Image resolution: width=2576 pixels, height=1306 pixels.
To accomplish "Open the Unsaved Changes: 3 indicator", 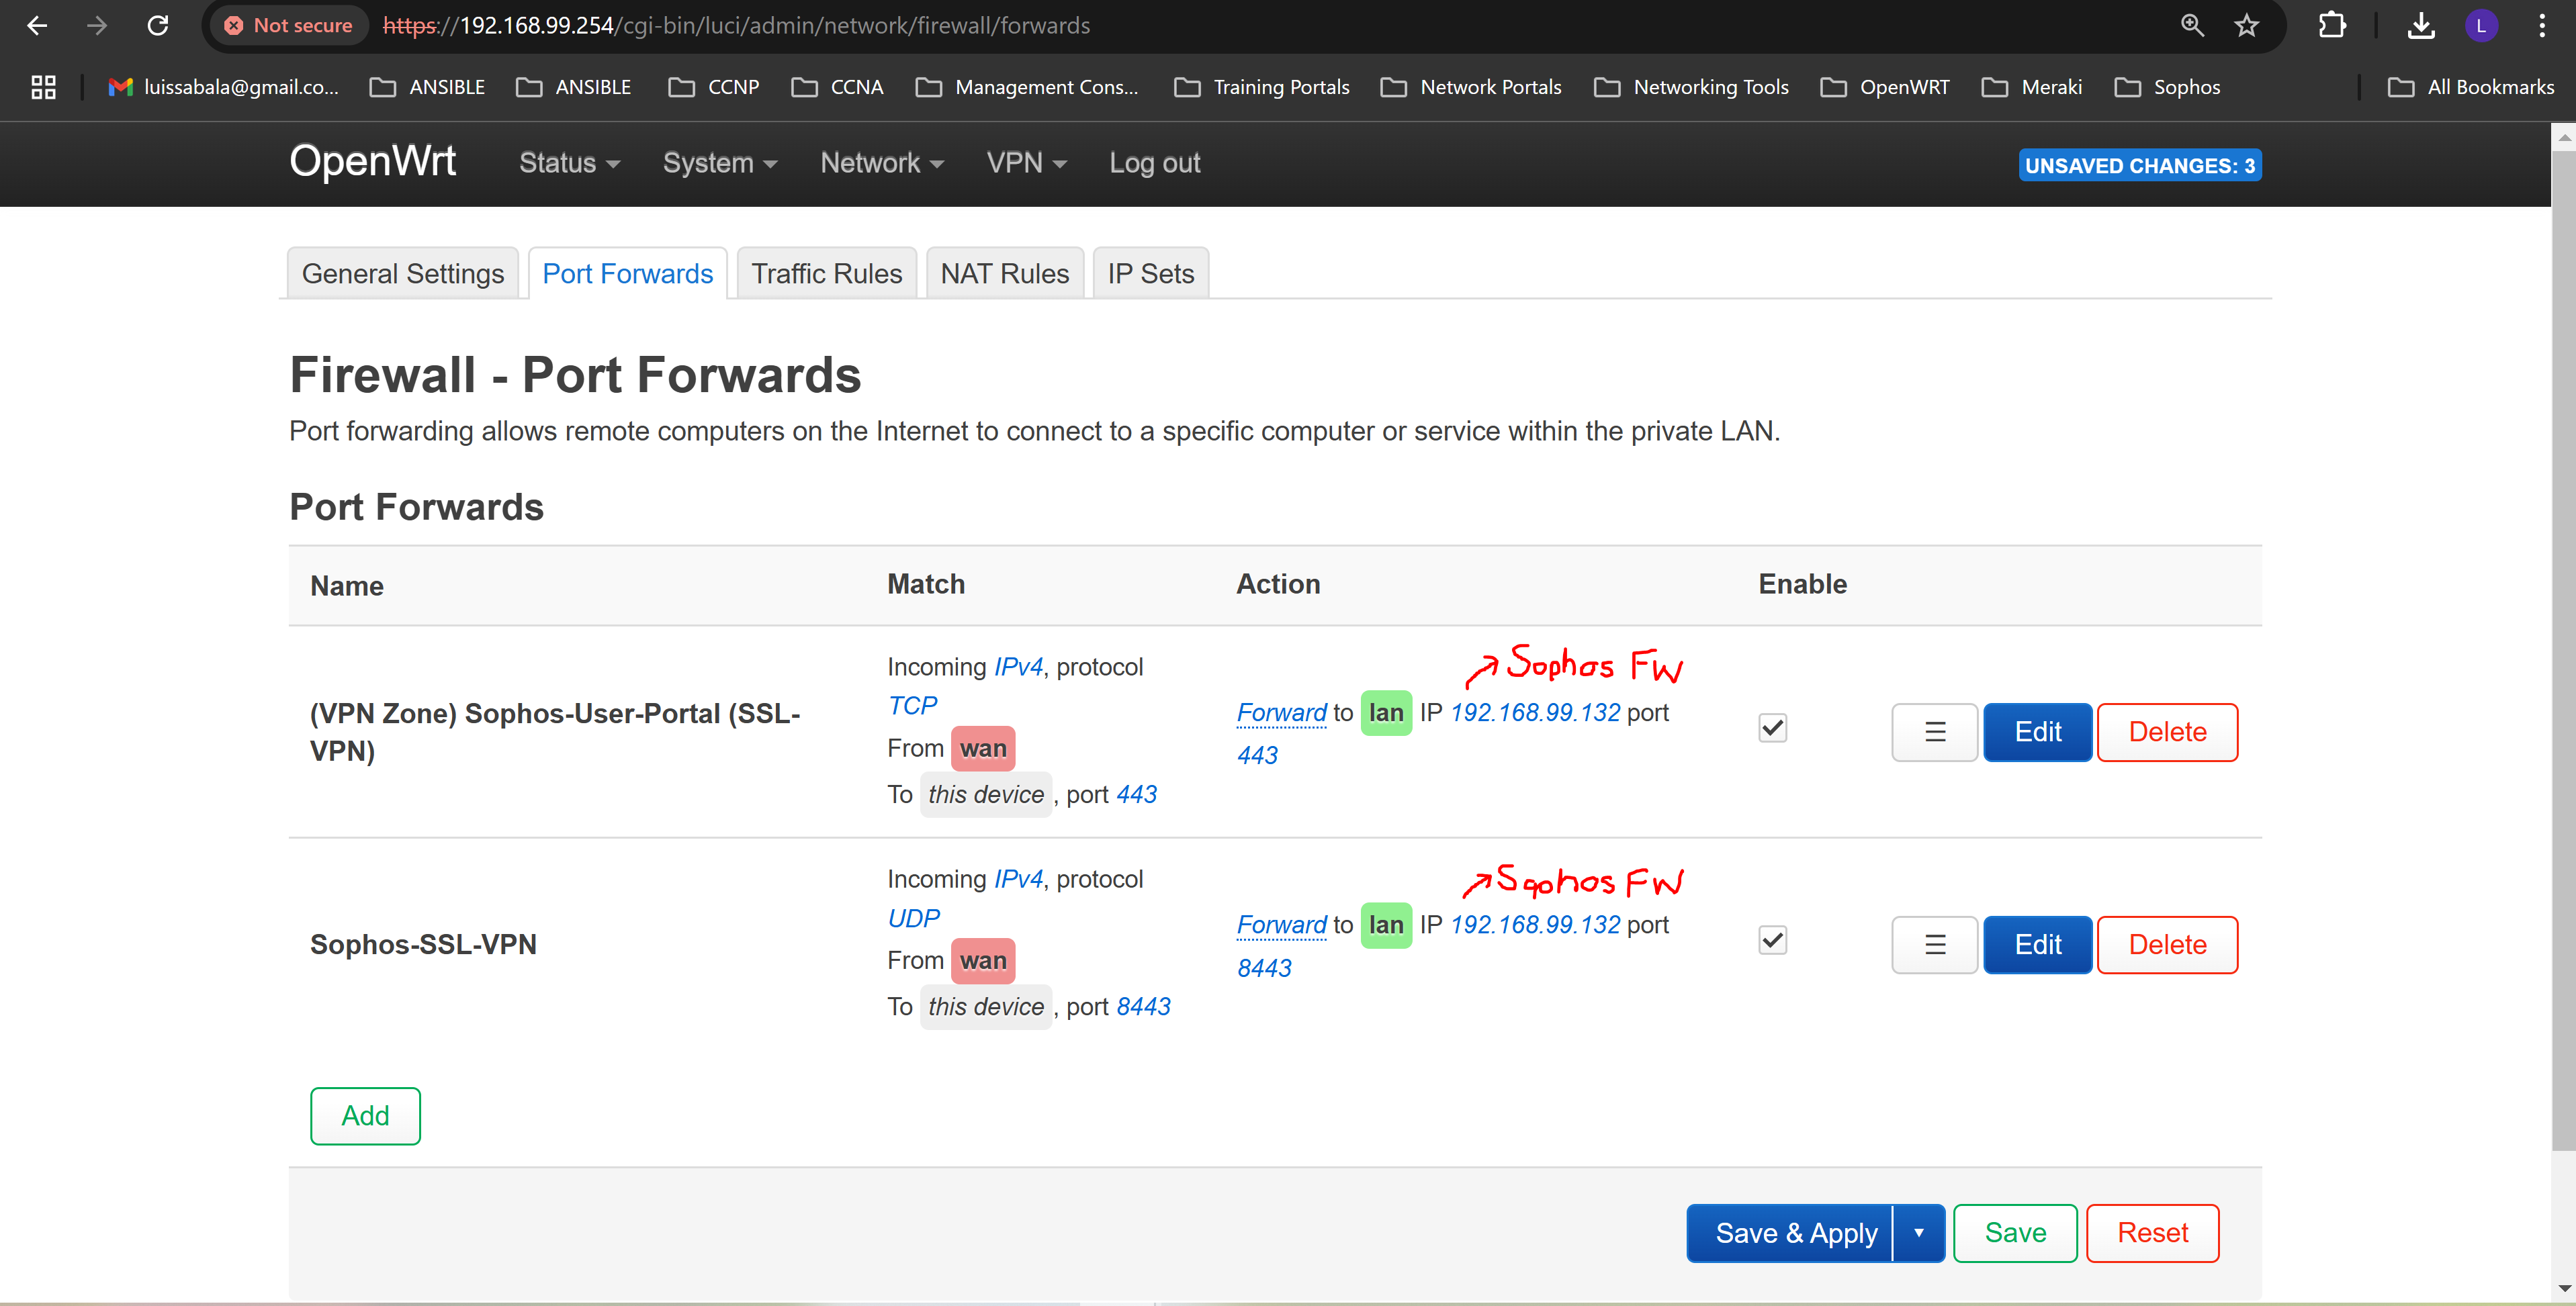I will coord(2139,165).
